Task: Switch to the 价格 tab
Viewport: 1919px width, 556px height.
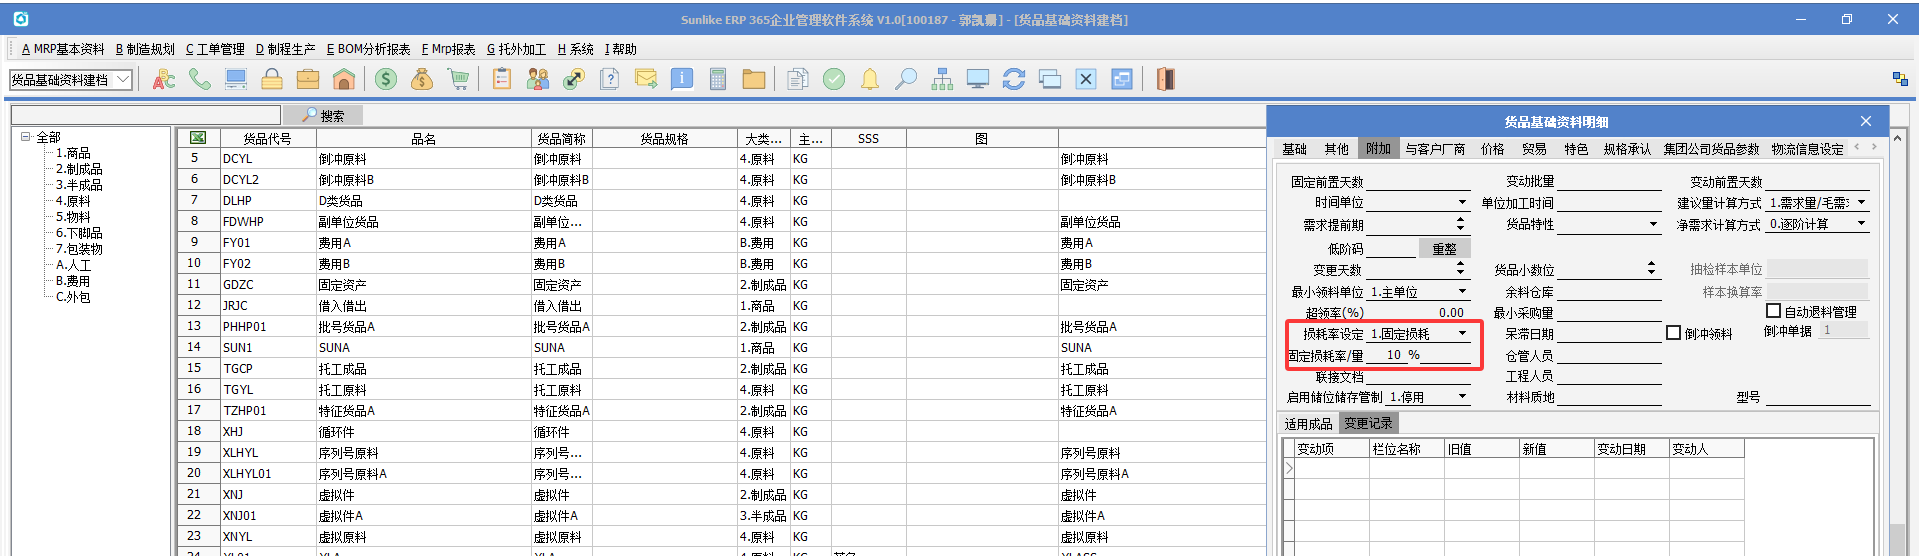Action: click(1492, 149)
